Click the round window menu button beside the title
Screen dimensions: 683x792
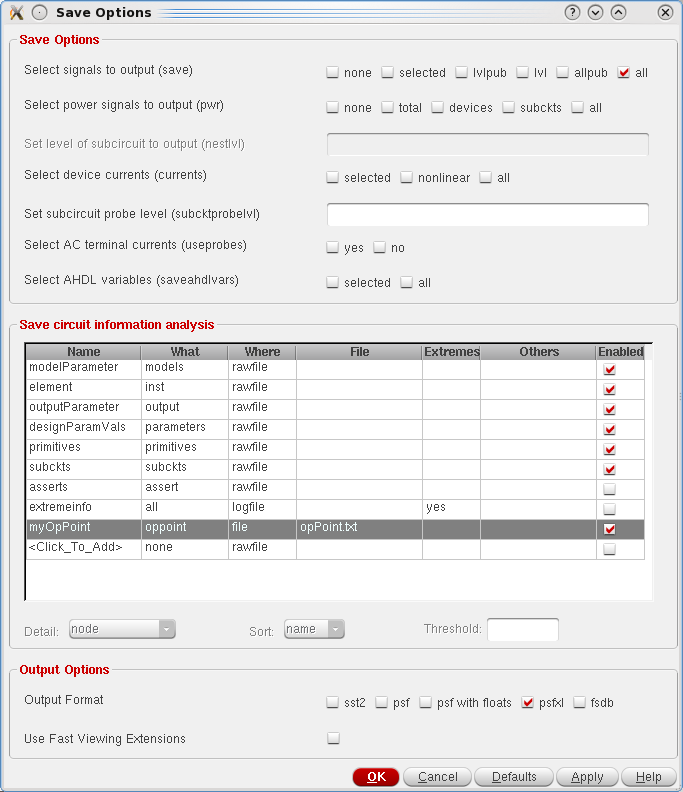pyautogui.click(x=39, y=13)
